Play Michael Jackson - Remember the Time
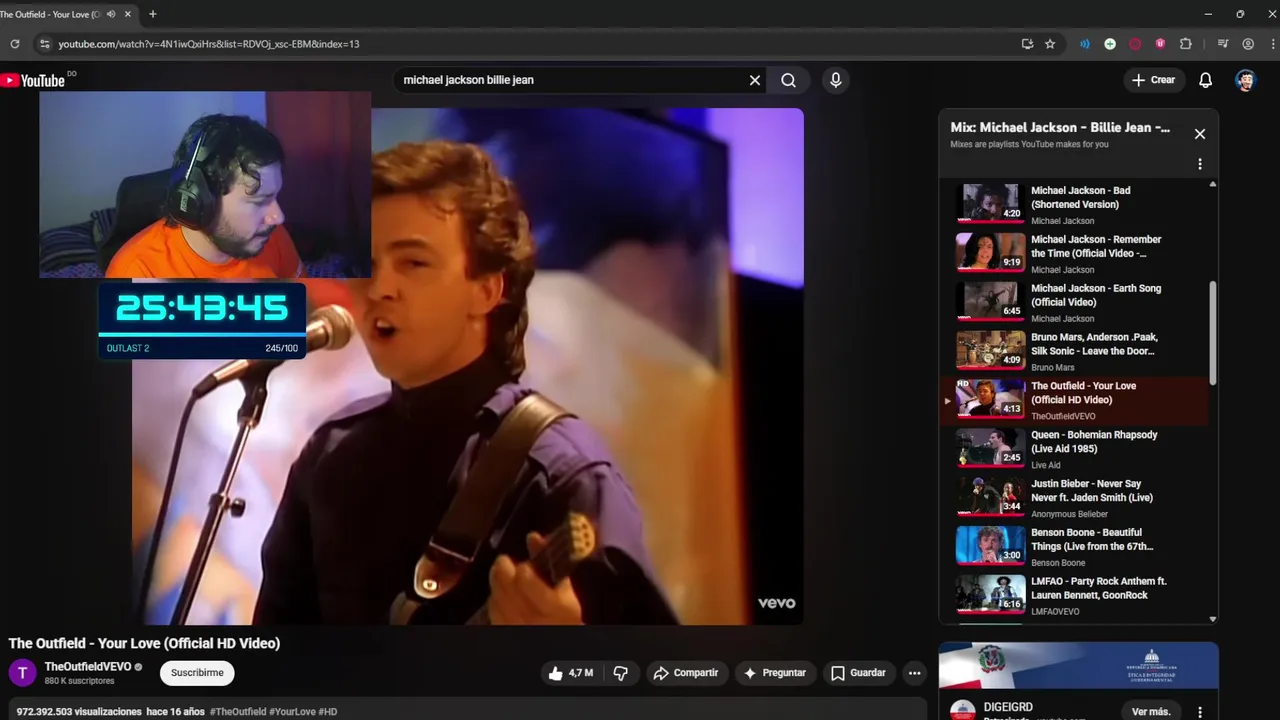Image resolution: width=1280 pixels, height=720 pixels. pyautogui.click(x=1079, y=253)
